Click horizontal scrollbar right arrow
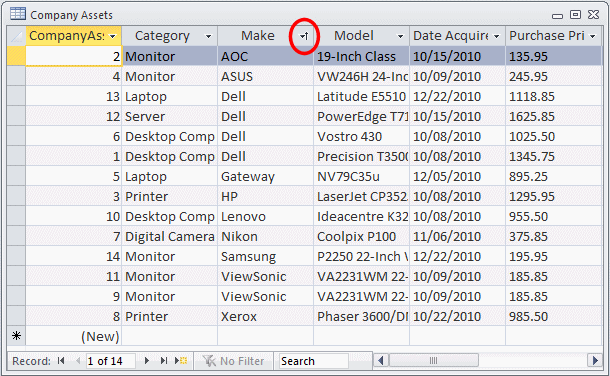 (595, 360)
